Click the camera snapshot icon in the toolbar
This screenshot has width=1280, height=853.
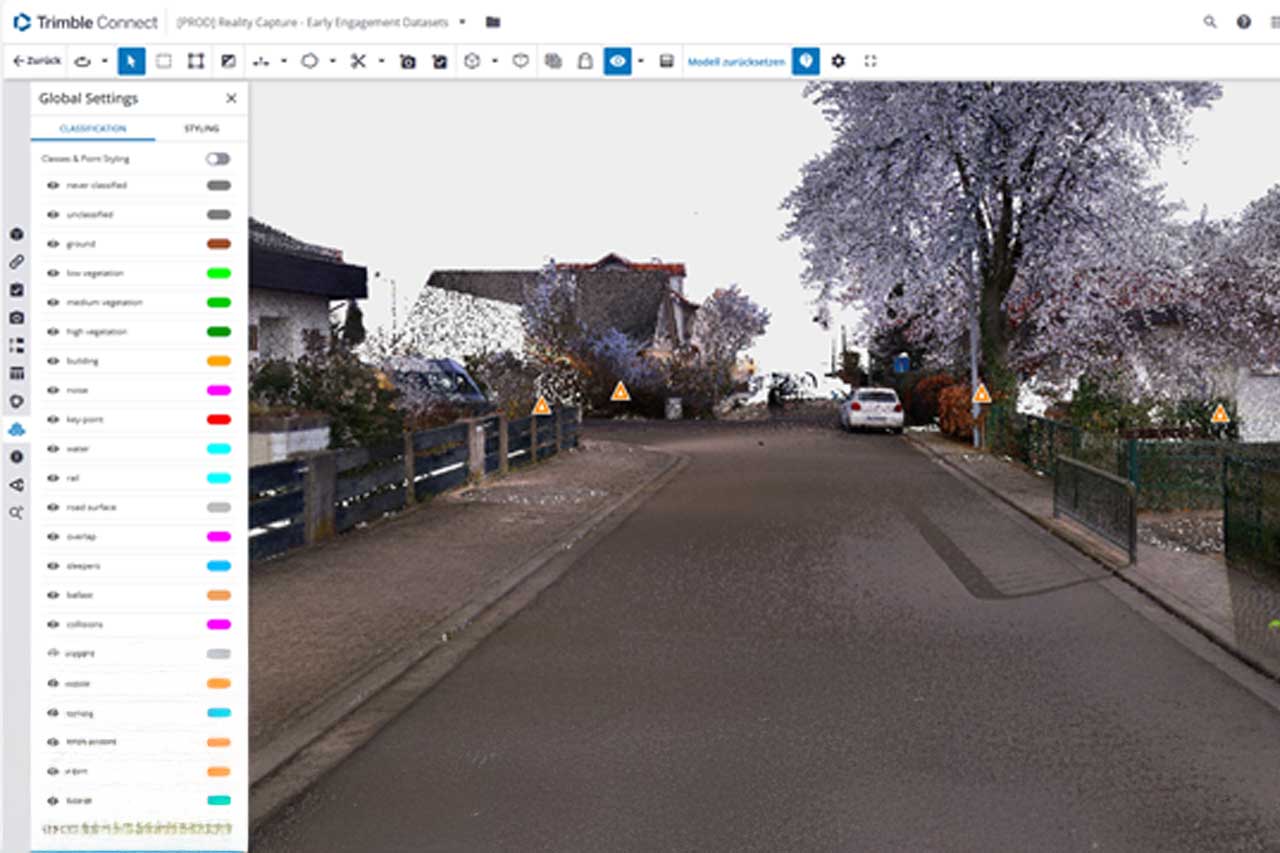407,61
